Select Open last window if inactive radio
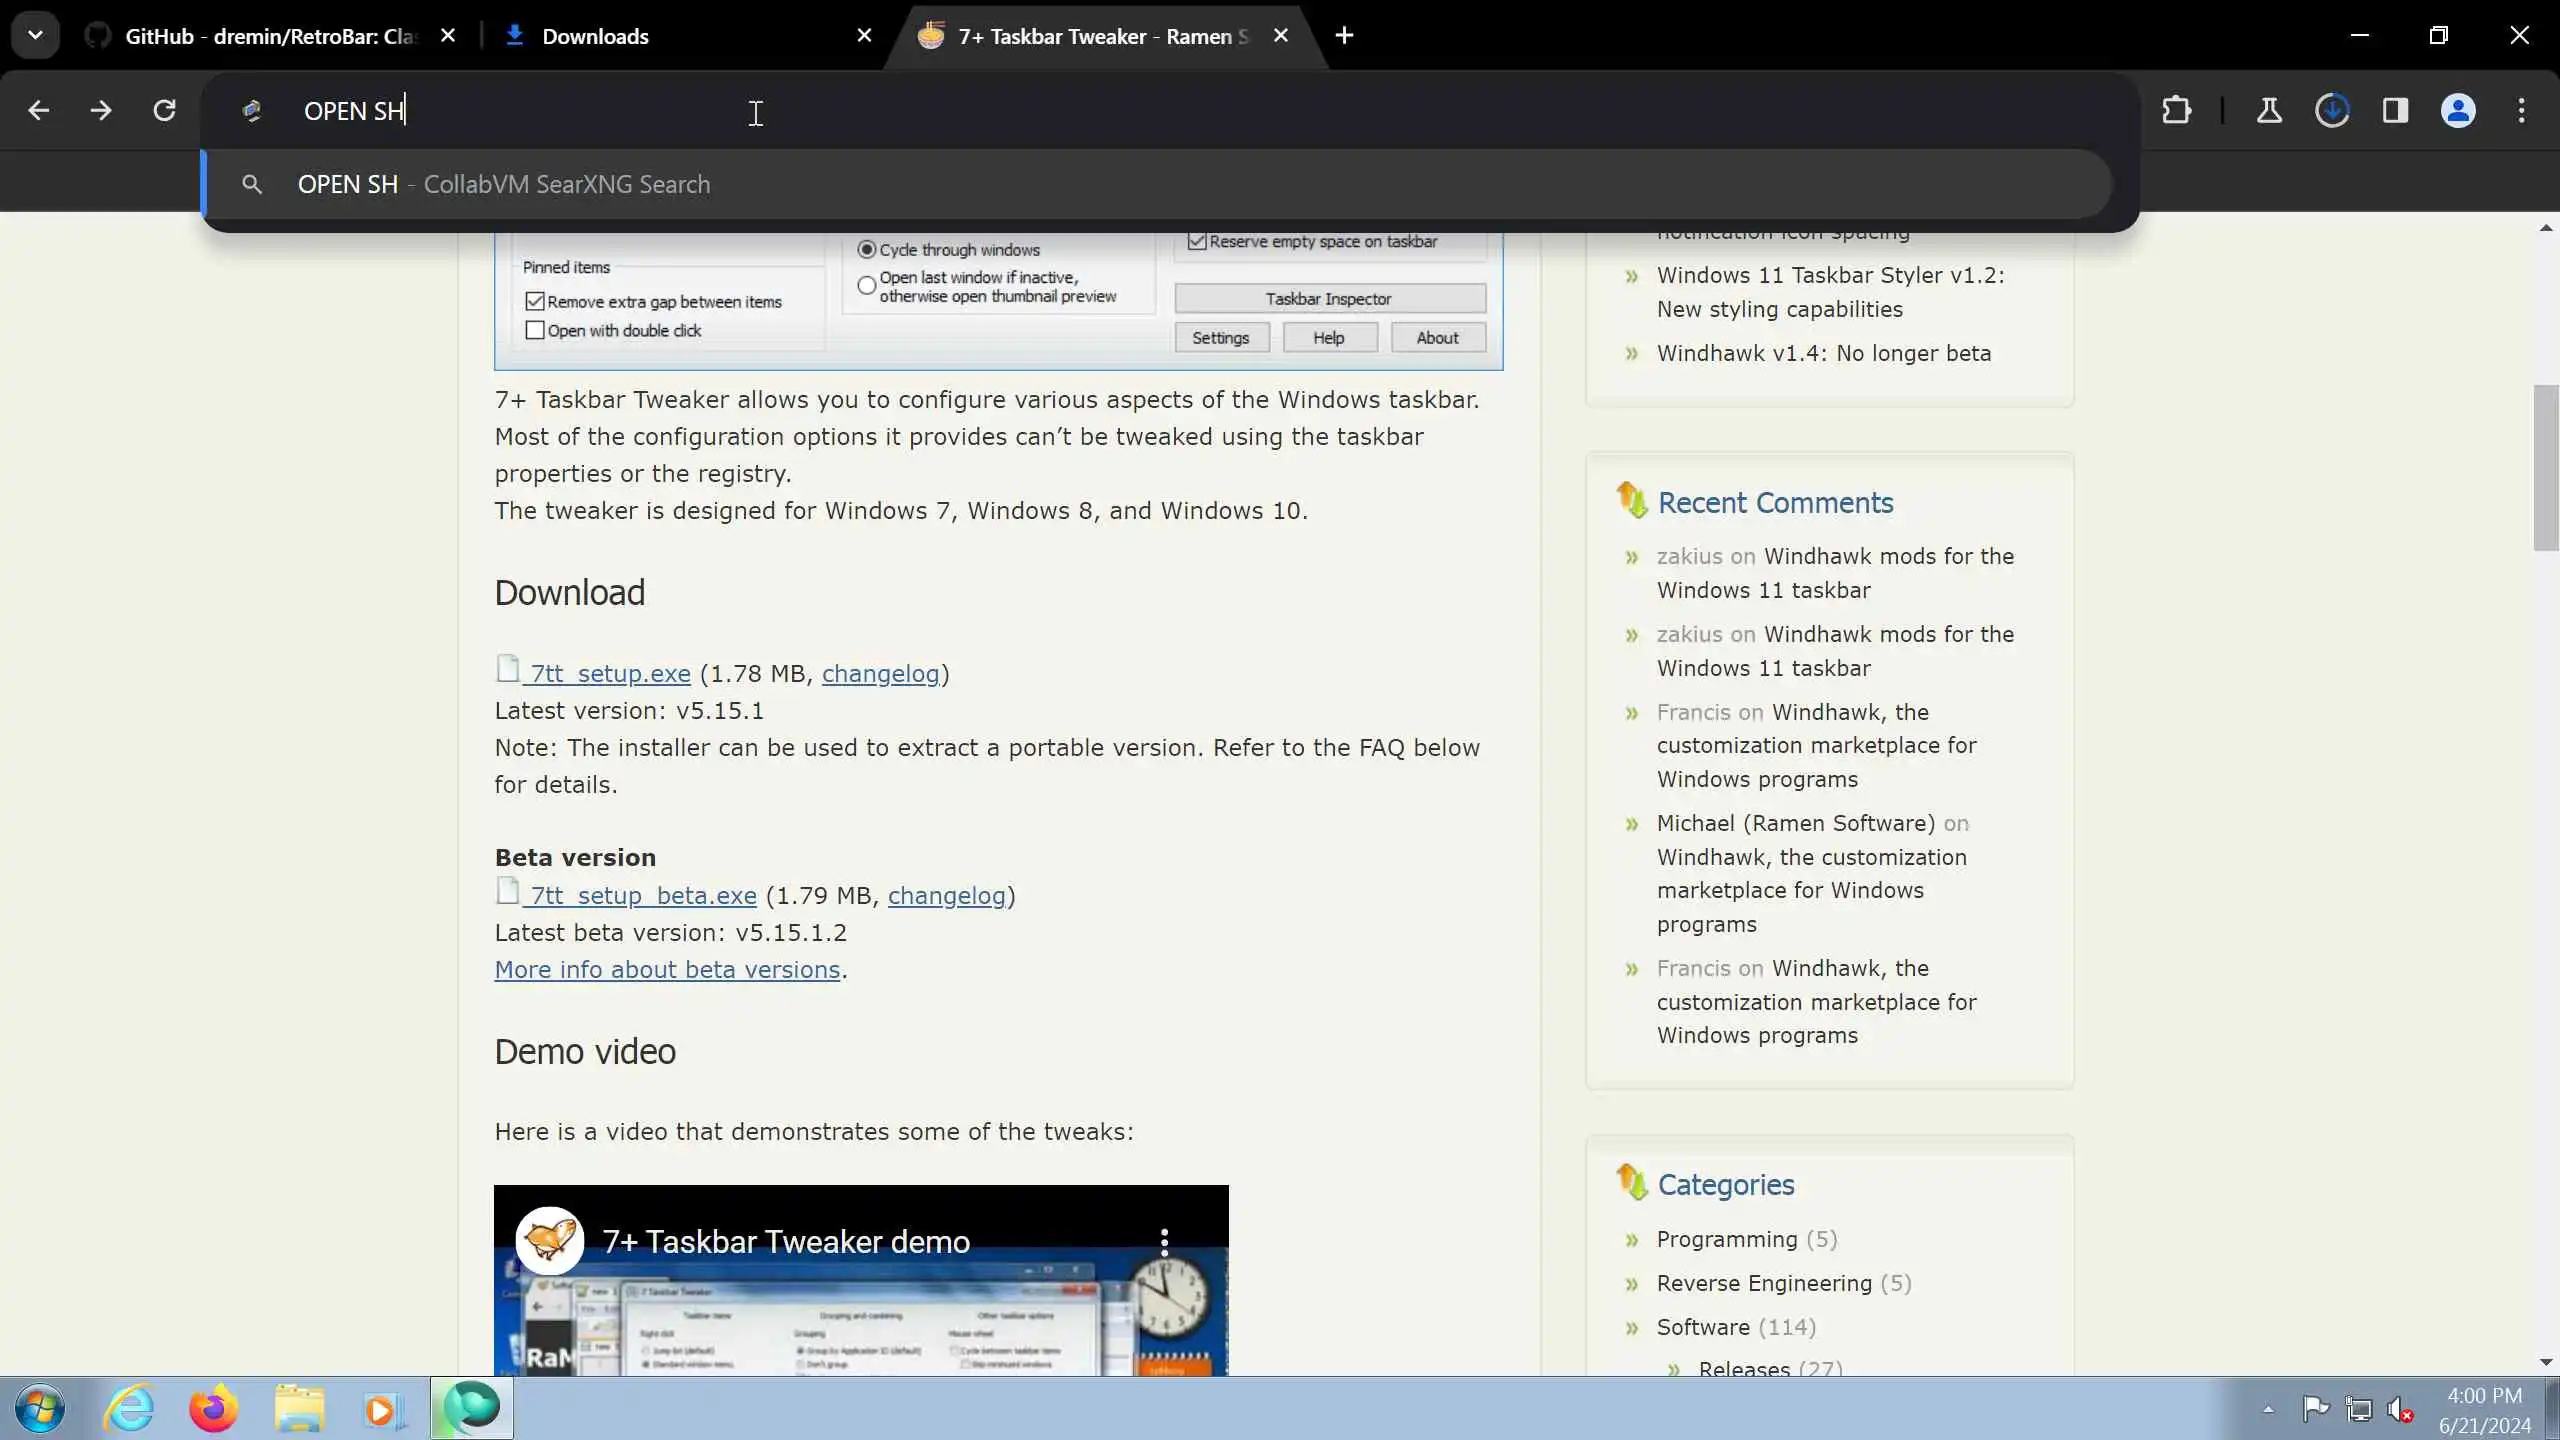 [867, 285]
